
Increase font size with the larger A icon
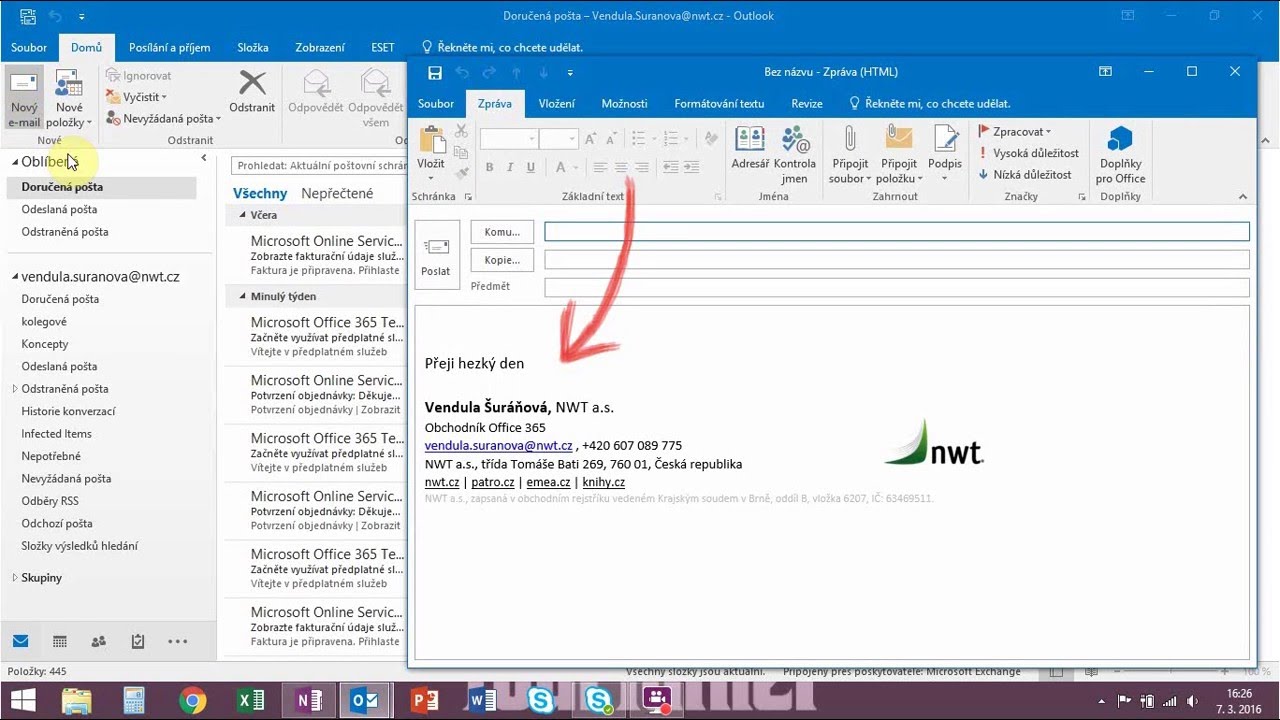coord(590,139)
